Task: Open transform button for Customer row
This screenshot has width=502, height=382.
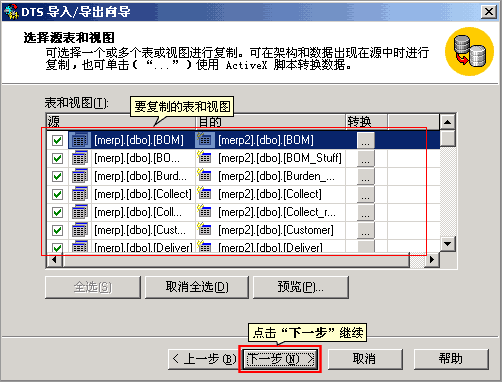Action: point(366,230)
